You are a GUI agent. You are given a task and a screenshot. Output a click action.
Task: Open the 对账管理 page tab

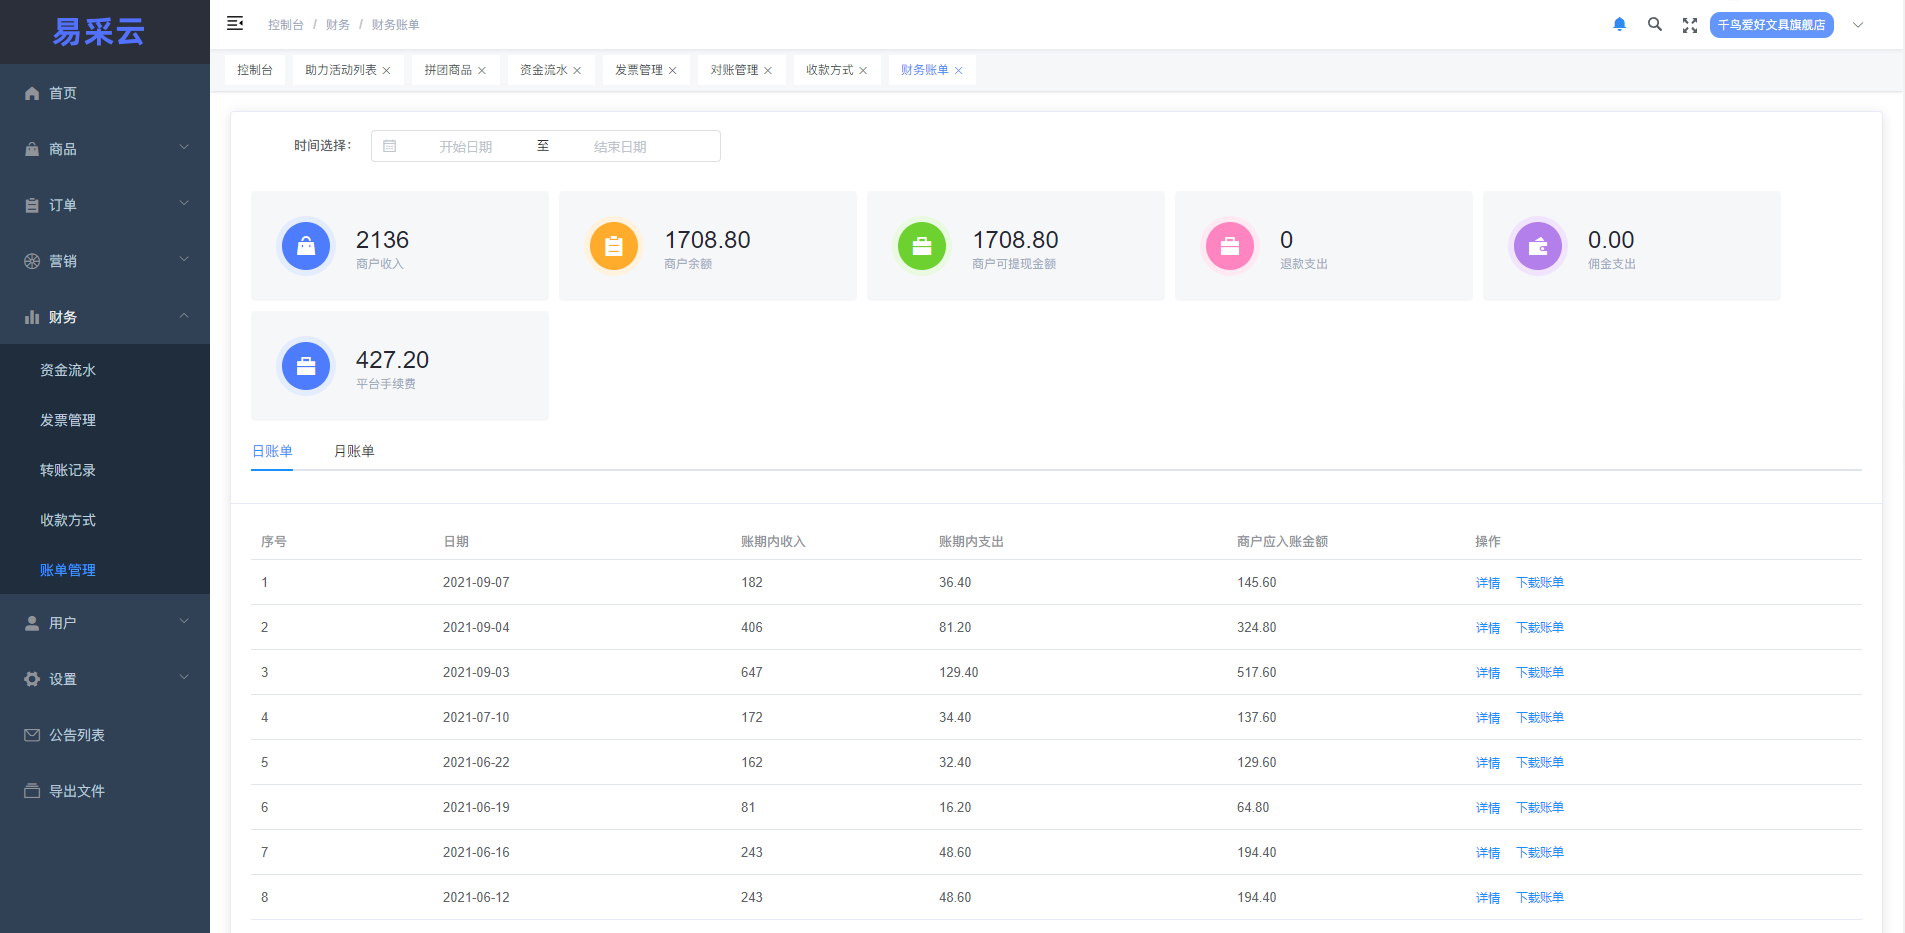[x=734, y=70]
